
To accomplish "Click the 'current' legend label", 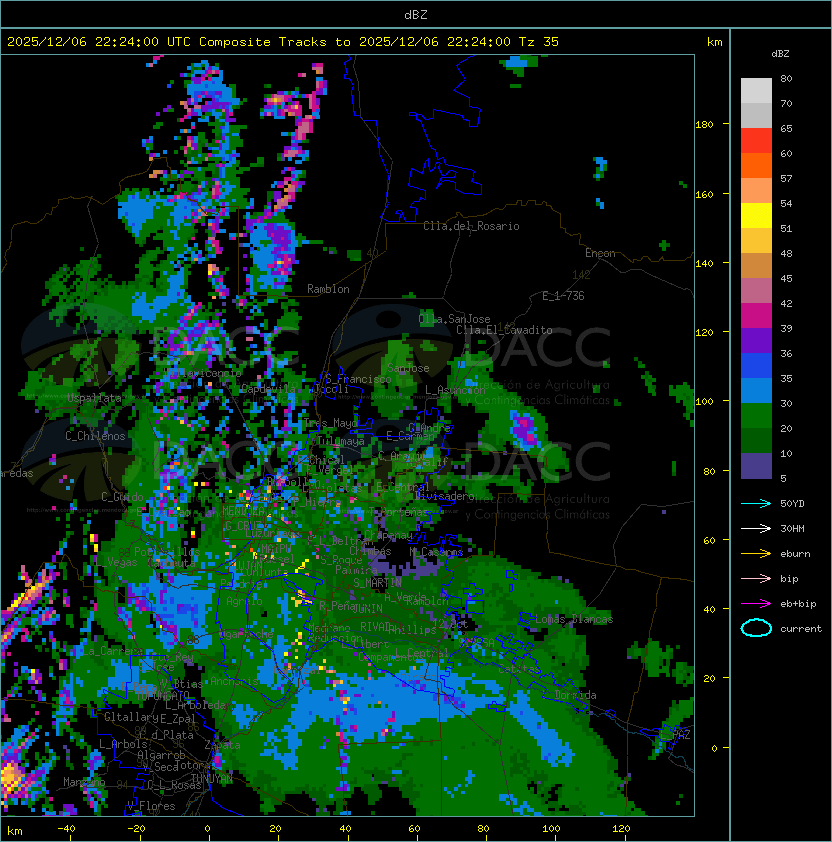I will pos(801,629).
